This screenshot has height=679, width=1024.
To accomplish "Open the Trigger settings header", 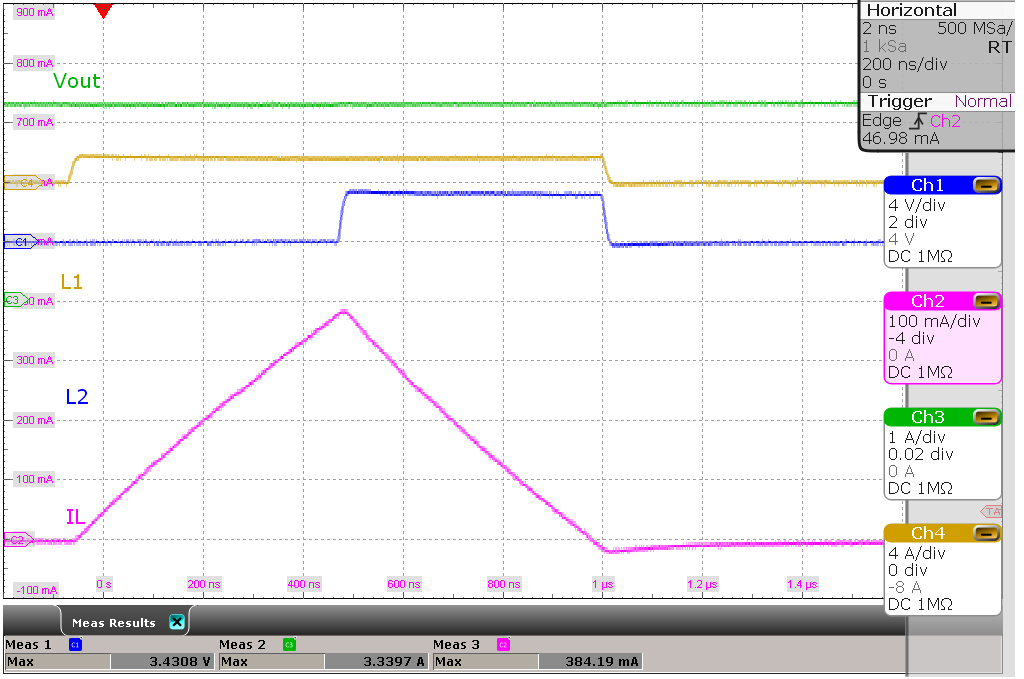I will [x=899, y=101].
